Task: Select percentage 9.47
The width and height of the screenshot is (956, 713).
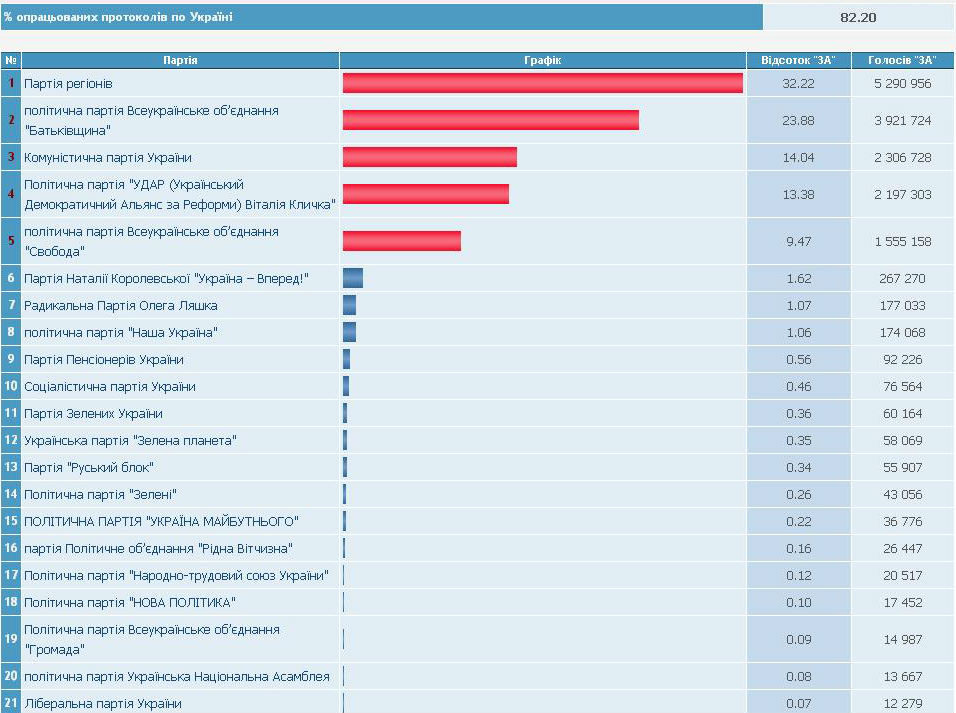Action: tap(799, 242)
